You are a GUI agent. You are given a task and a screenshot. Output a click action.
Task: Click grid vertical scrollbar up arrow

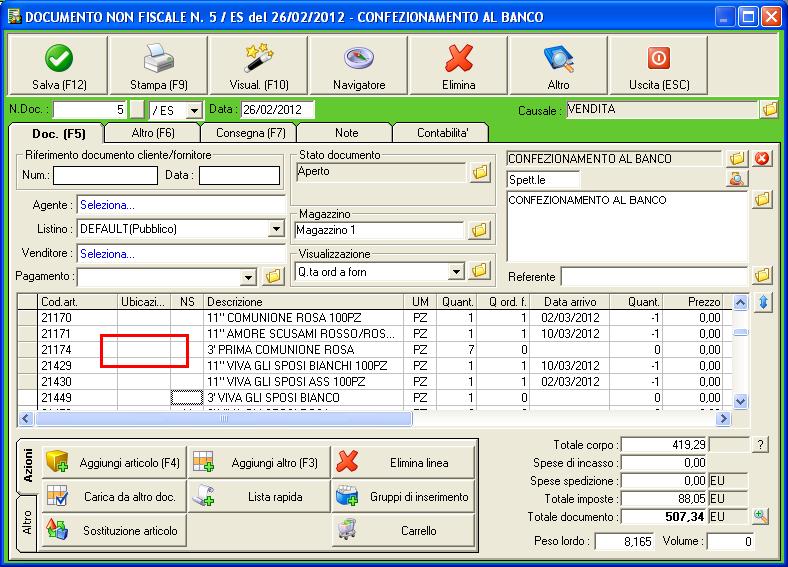(x=740, y=303)
